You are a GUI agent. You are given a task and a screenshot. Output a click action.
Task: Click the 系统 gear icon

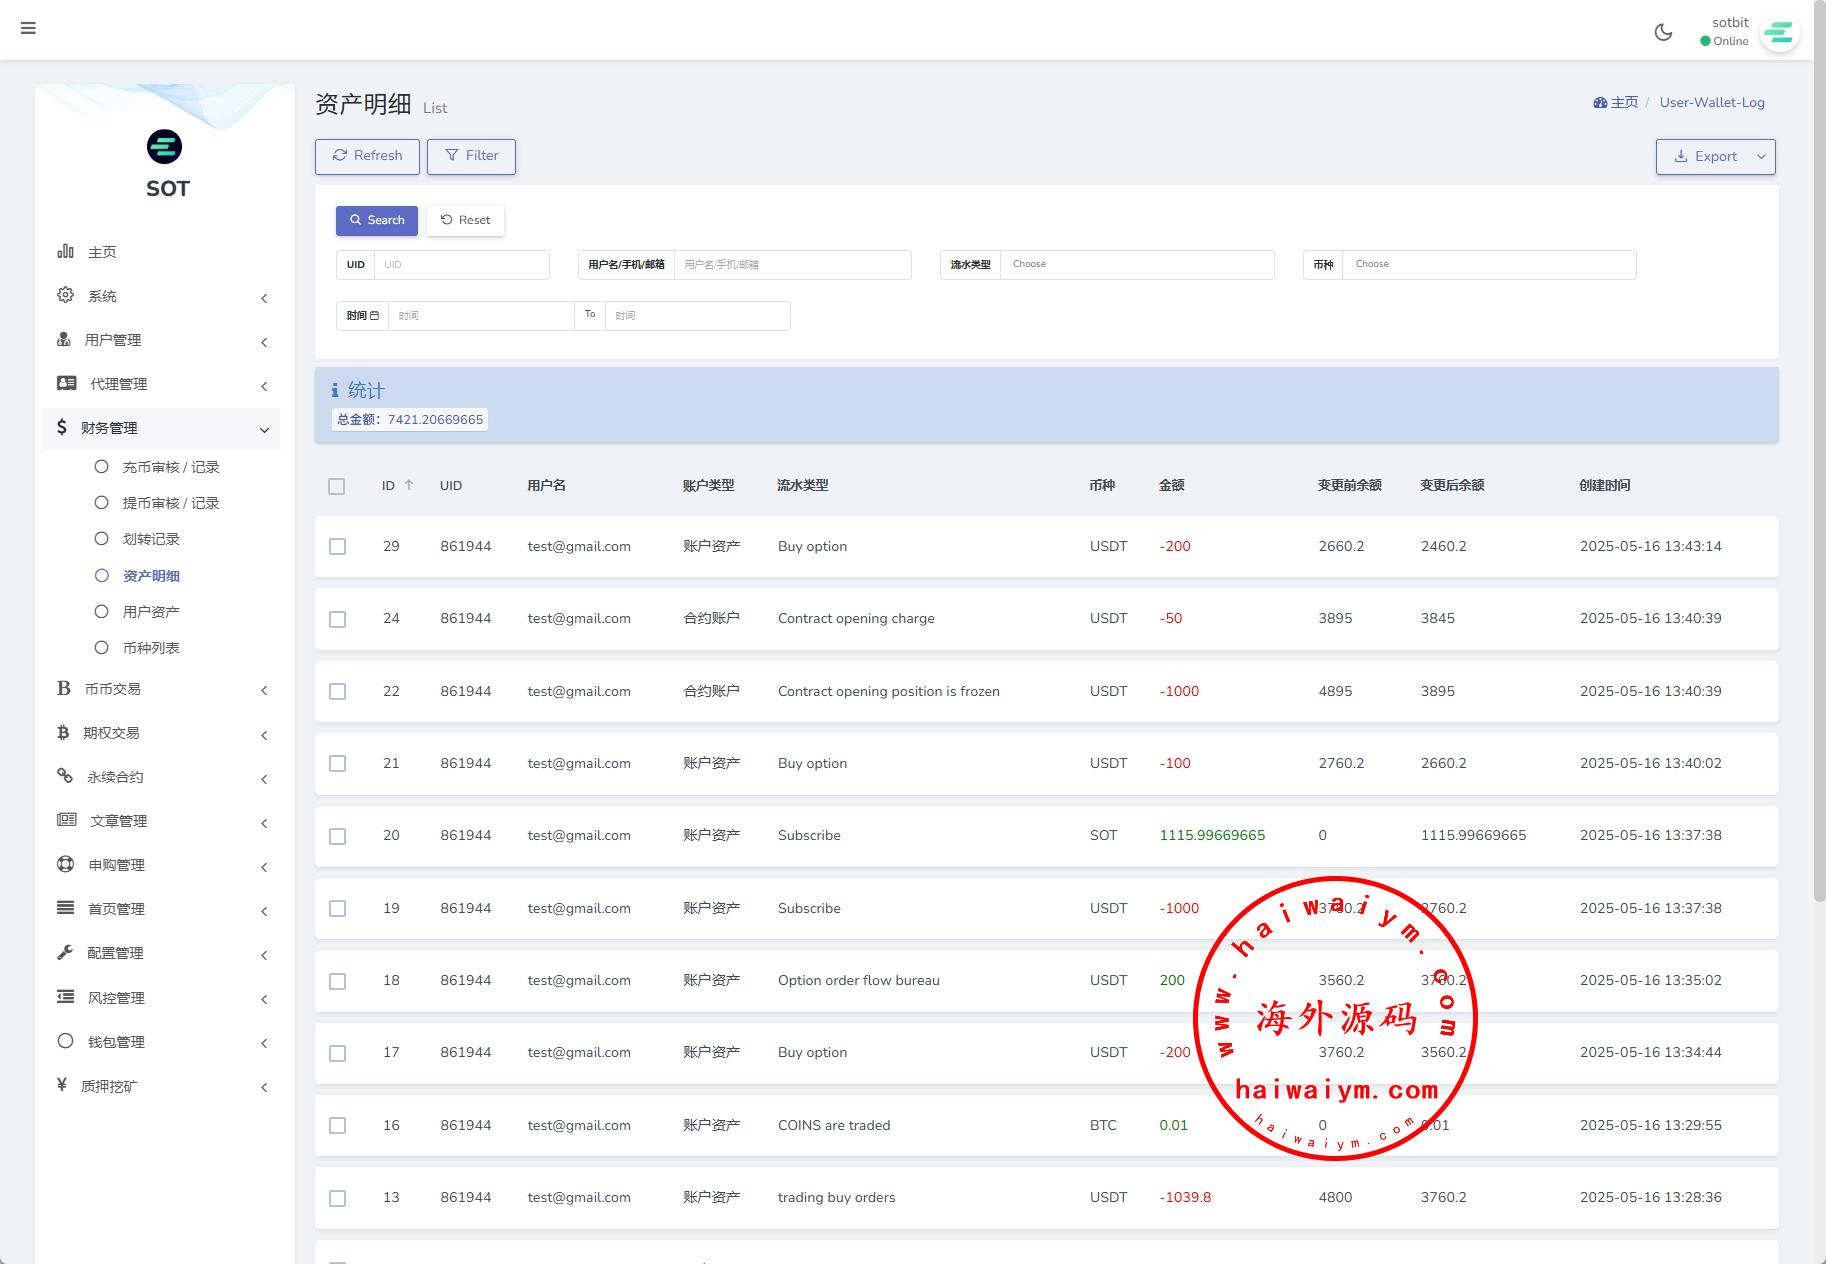tap(66, 296)
